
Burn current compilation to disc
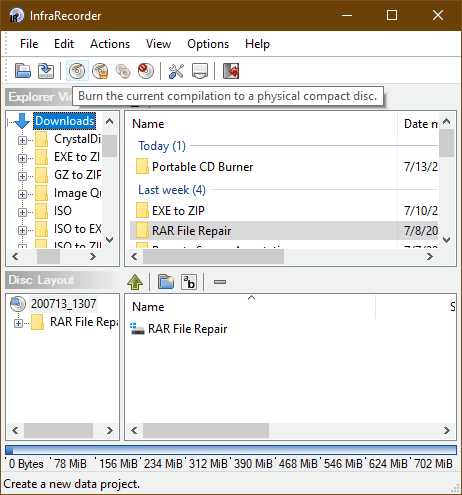[77, 71]
